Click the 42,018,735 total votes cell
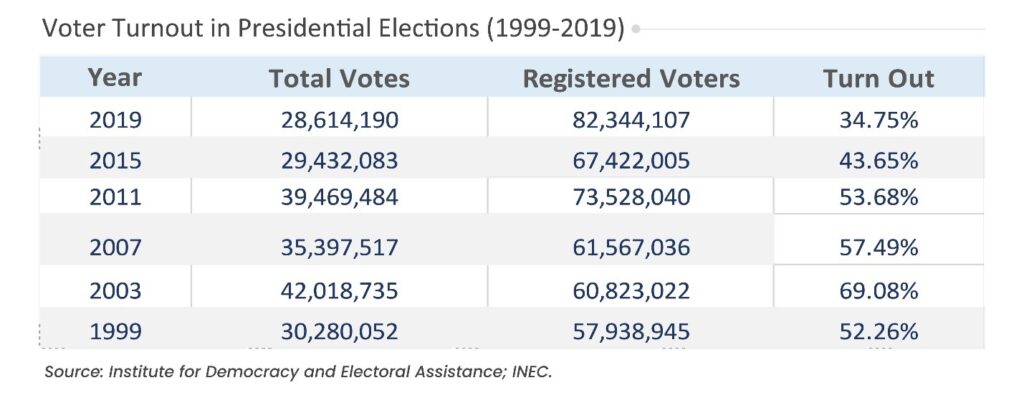1024x398 pixels. [x=339, y=290]
